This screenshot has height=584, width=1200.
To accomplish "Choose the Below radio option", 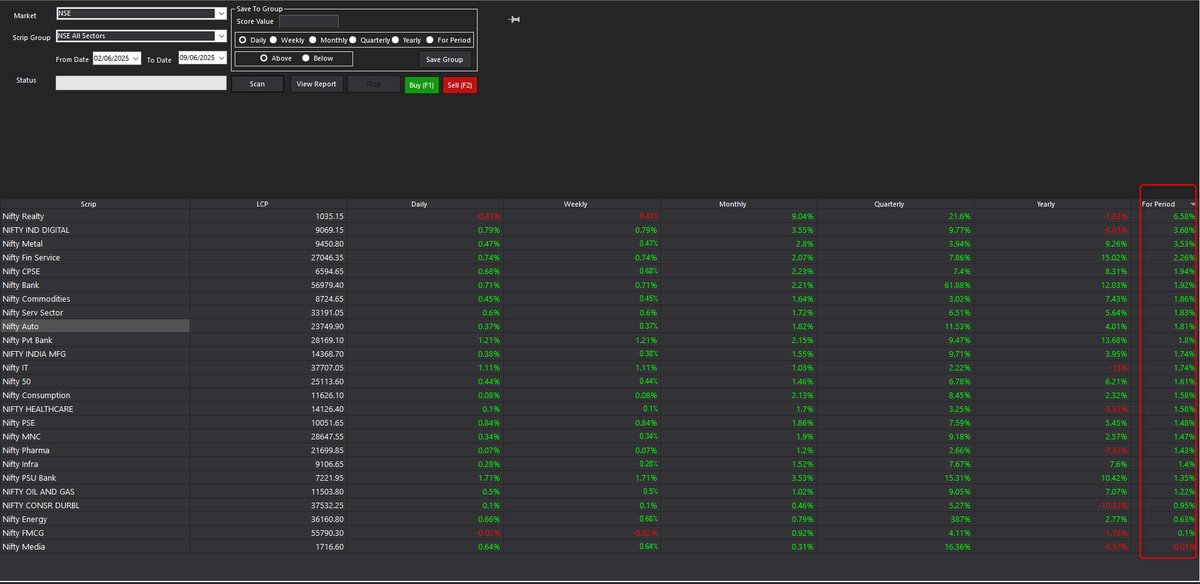I will point(306,58).
